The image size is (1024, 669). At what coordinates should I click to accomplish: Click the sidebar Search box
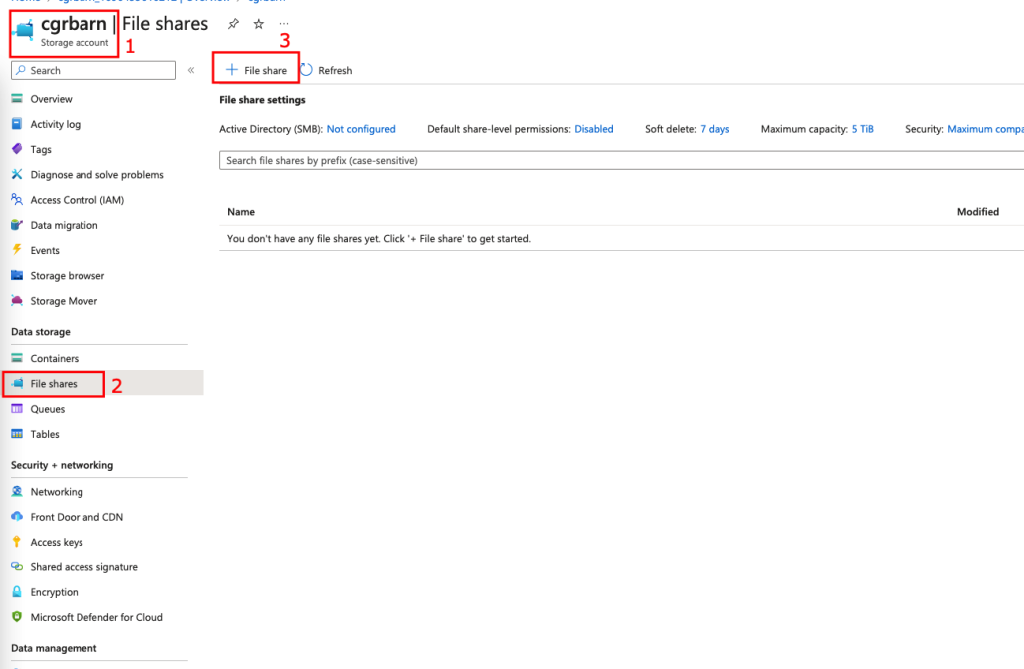click(93, 70)
